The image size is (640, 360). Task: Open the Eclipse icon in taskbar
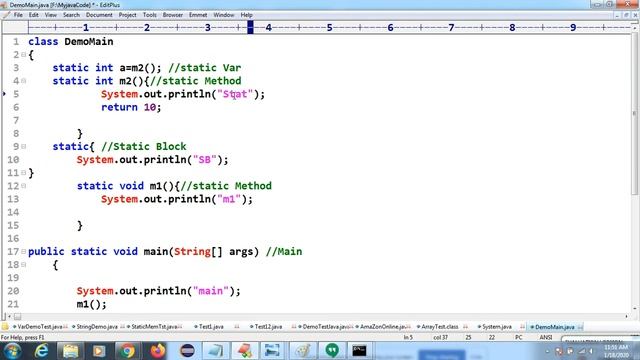coord(187,351)
